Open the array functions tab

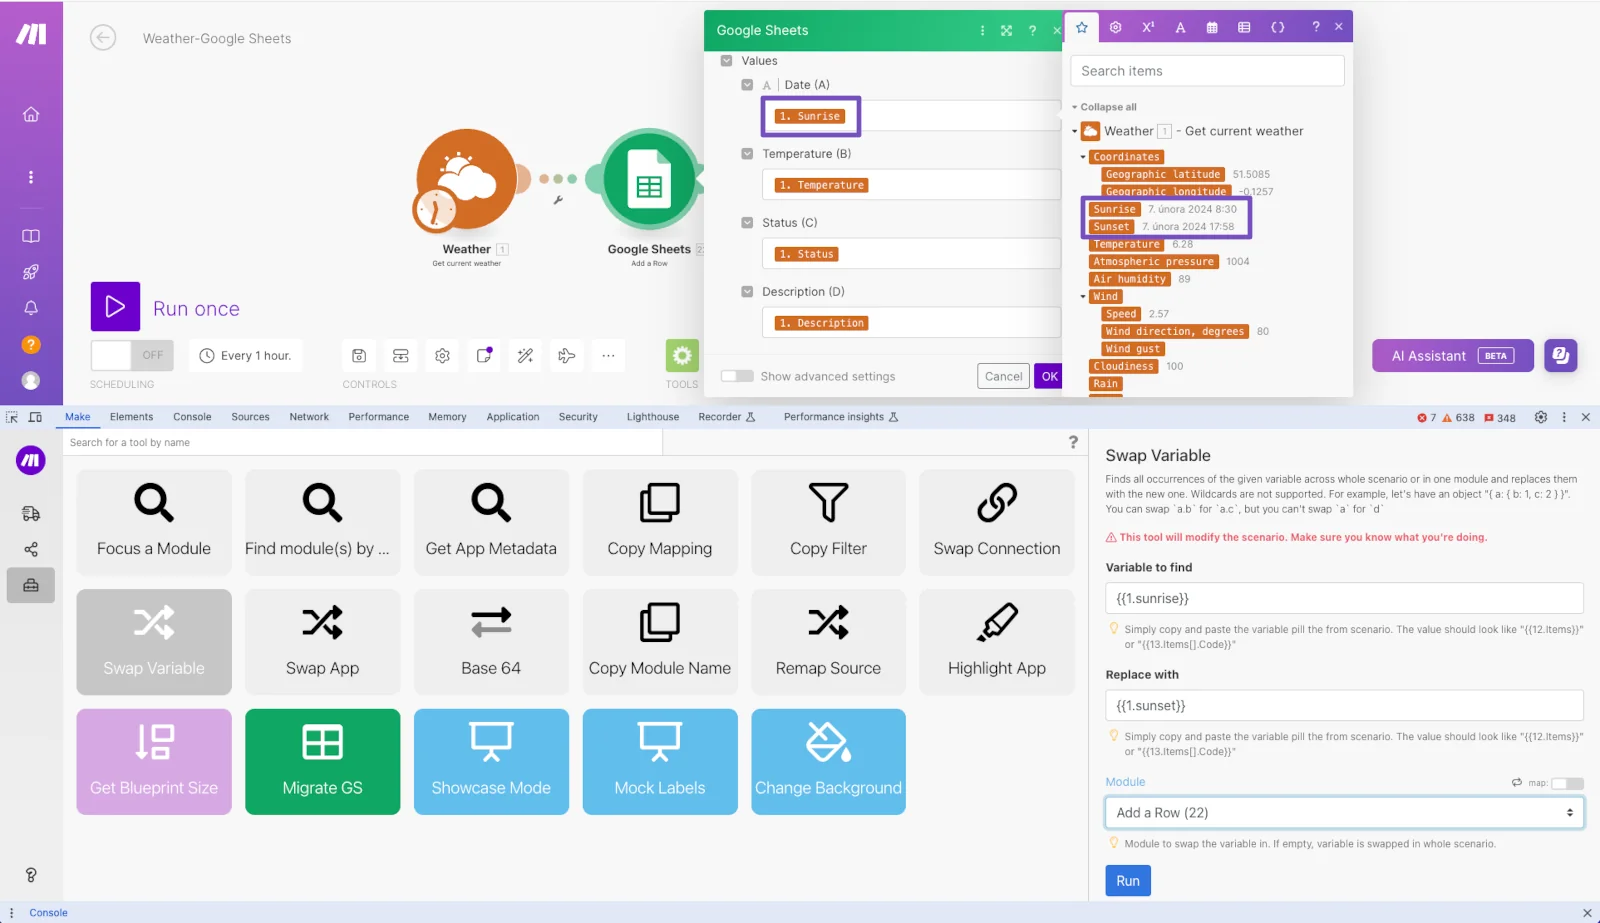coord(1244,27)
